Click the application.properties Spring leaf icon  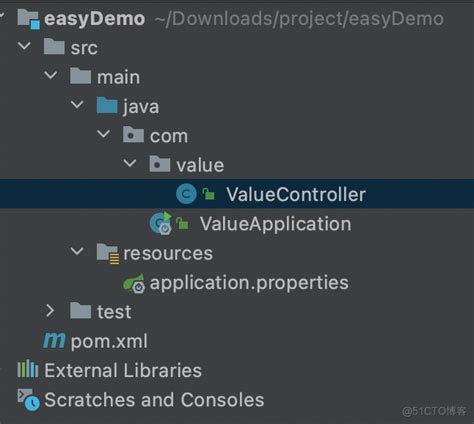(134, 283)
